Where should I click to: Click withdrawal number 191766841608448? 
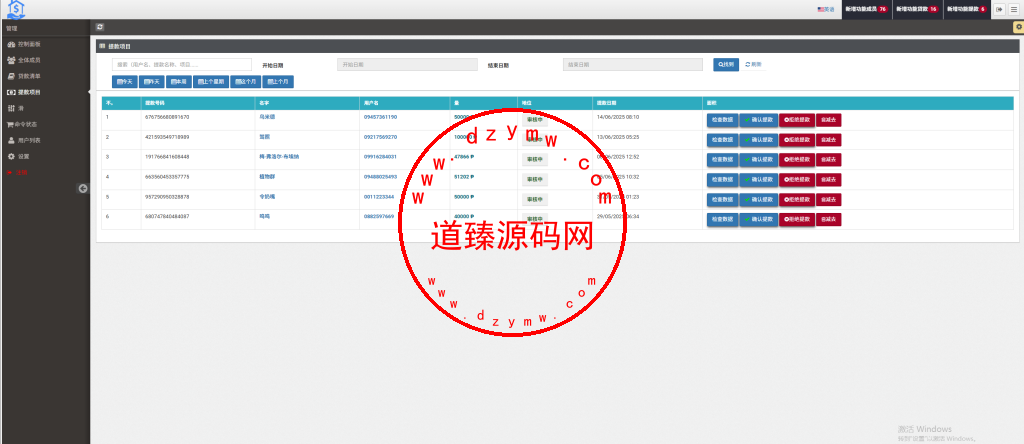coord(167,157)
